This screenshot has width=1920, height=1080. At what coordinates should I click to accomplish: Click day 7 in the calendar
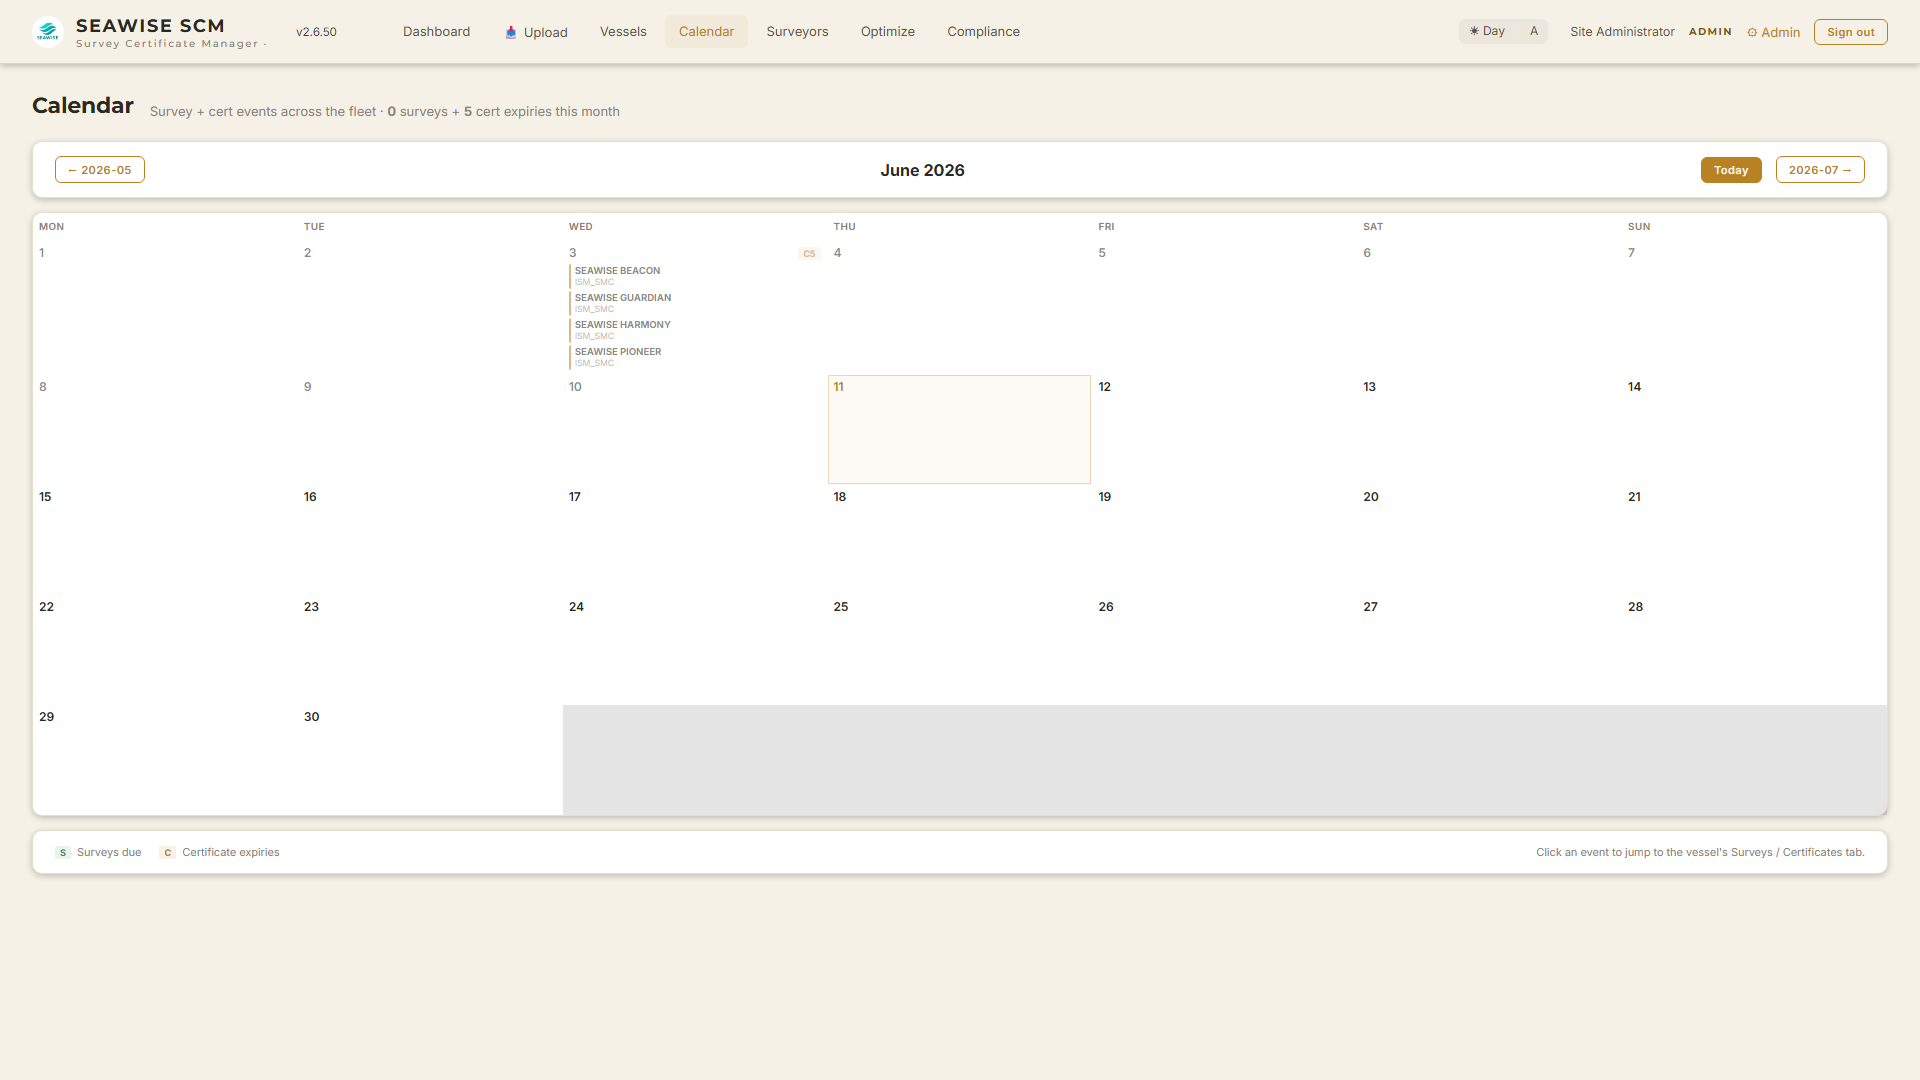click(1754, 308)
